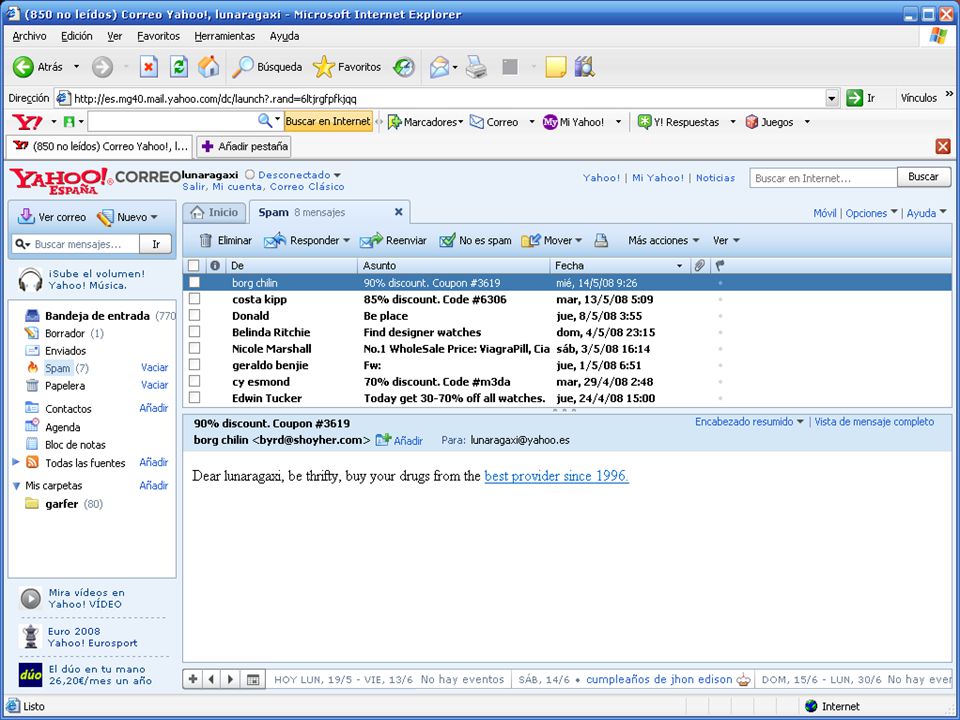Viewport: 960px width, 720px height.
Task: Click the IE Mail envelope icon
Action: tap(440, 67)
